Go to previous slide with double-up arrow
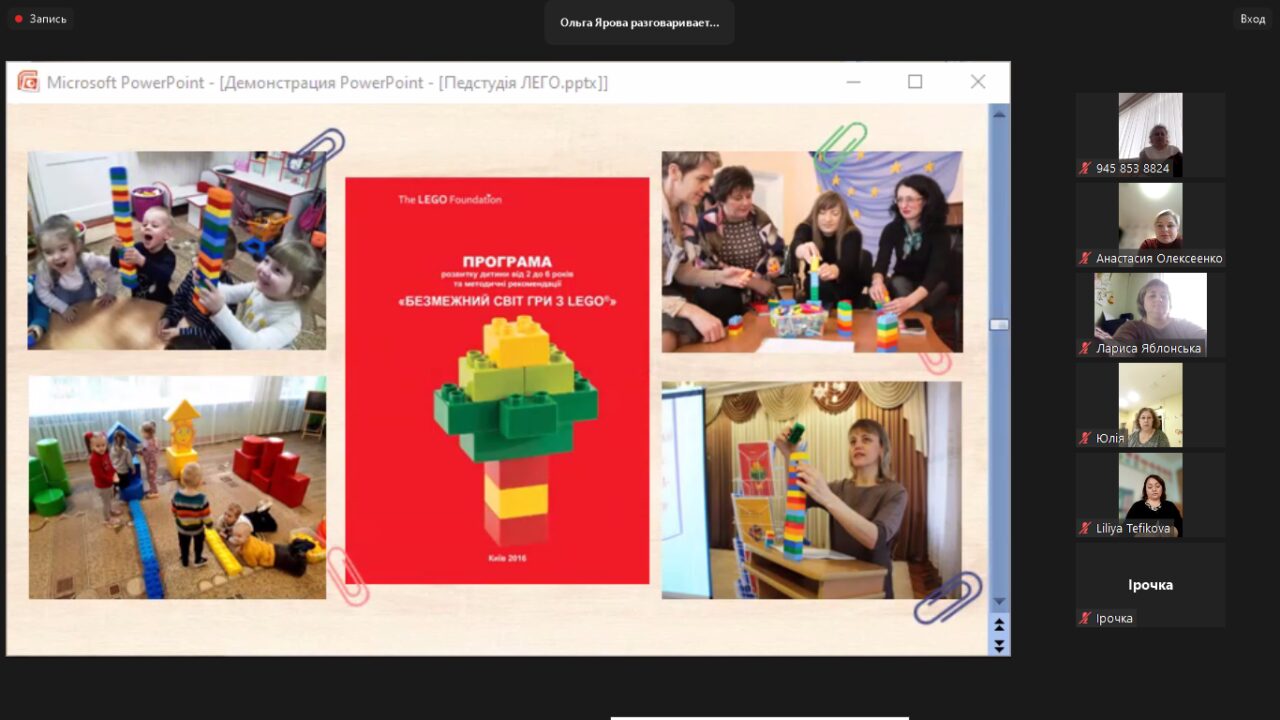This screenshot has height=720, width=1280. coord(999,625)
